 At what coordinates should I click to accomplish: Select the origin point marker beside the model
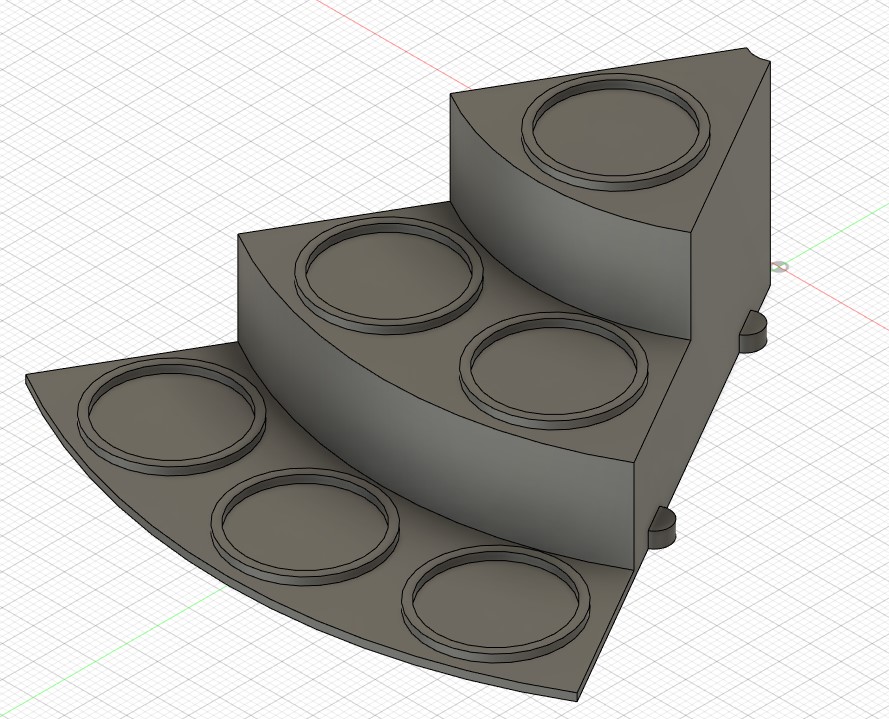coord(781,266)
